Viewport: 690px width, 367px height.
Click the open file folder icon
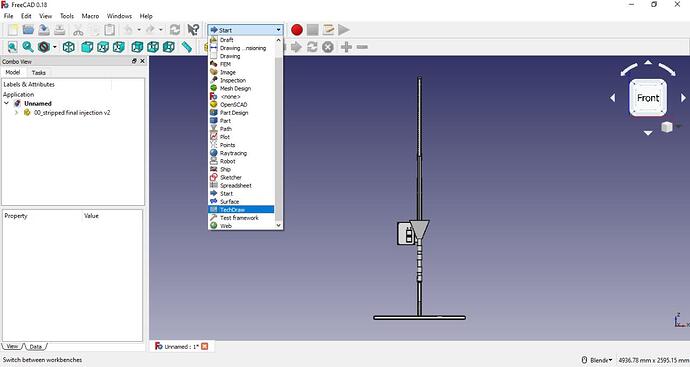point(28,30)
